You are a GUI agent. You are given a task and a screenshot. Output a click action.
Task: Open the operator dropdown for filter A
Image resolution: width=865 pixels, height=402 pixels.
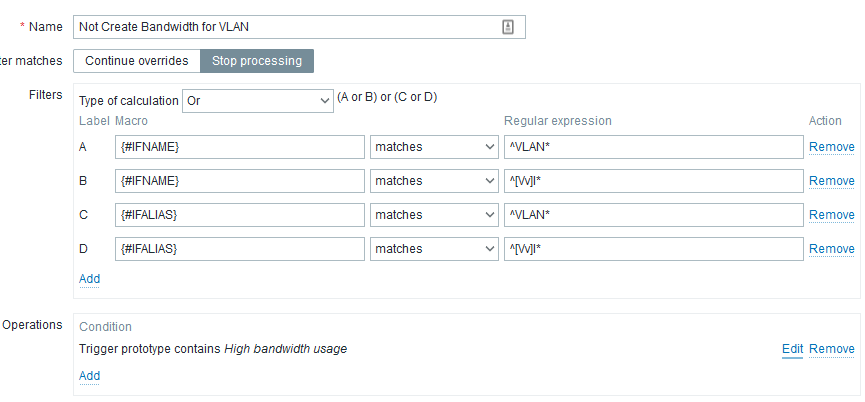pos(435,147)
